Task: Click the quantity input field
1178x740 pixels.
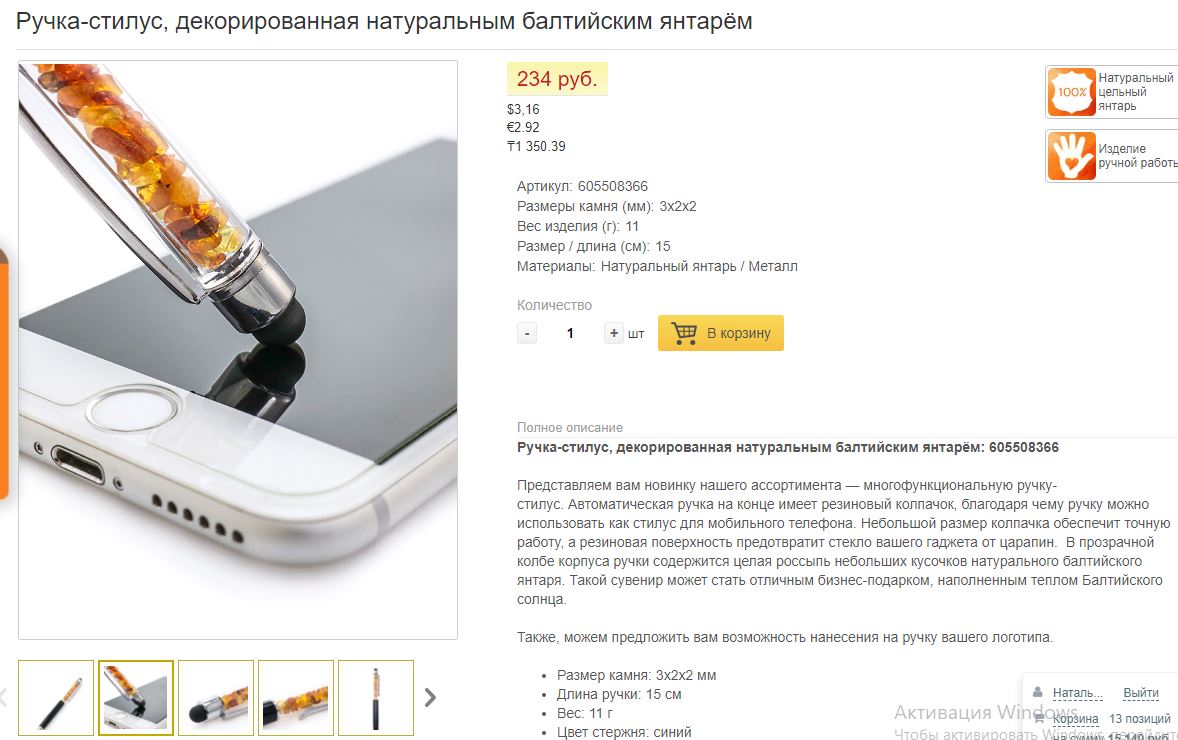Action: click(x=570, y=333)
